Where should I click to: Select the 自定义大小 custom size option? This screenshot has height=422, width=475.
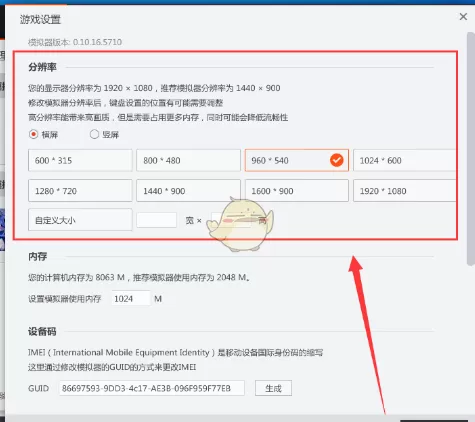80,220
